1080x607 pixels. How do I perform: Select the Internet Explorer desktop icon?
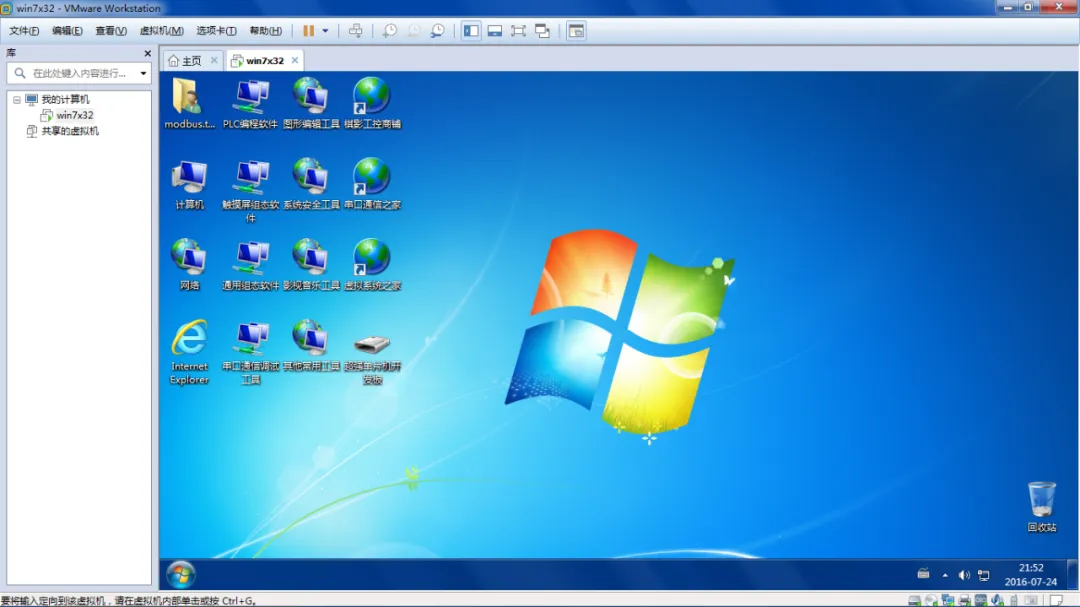pyautogui.click(x=189, y=352)
